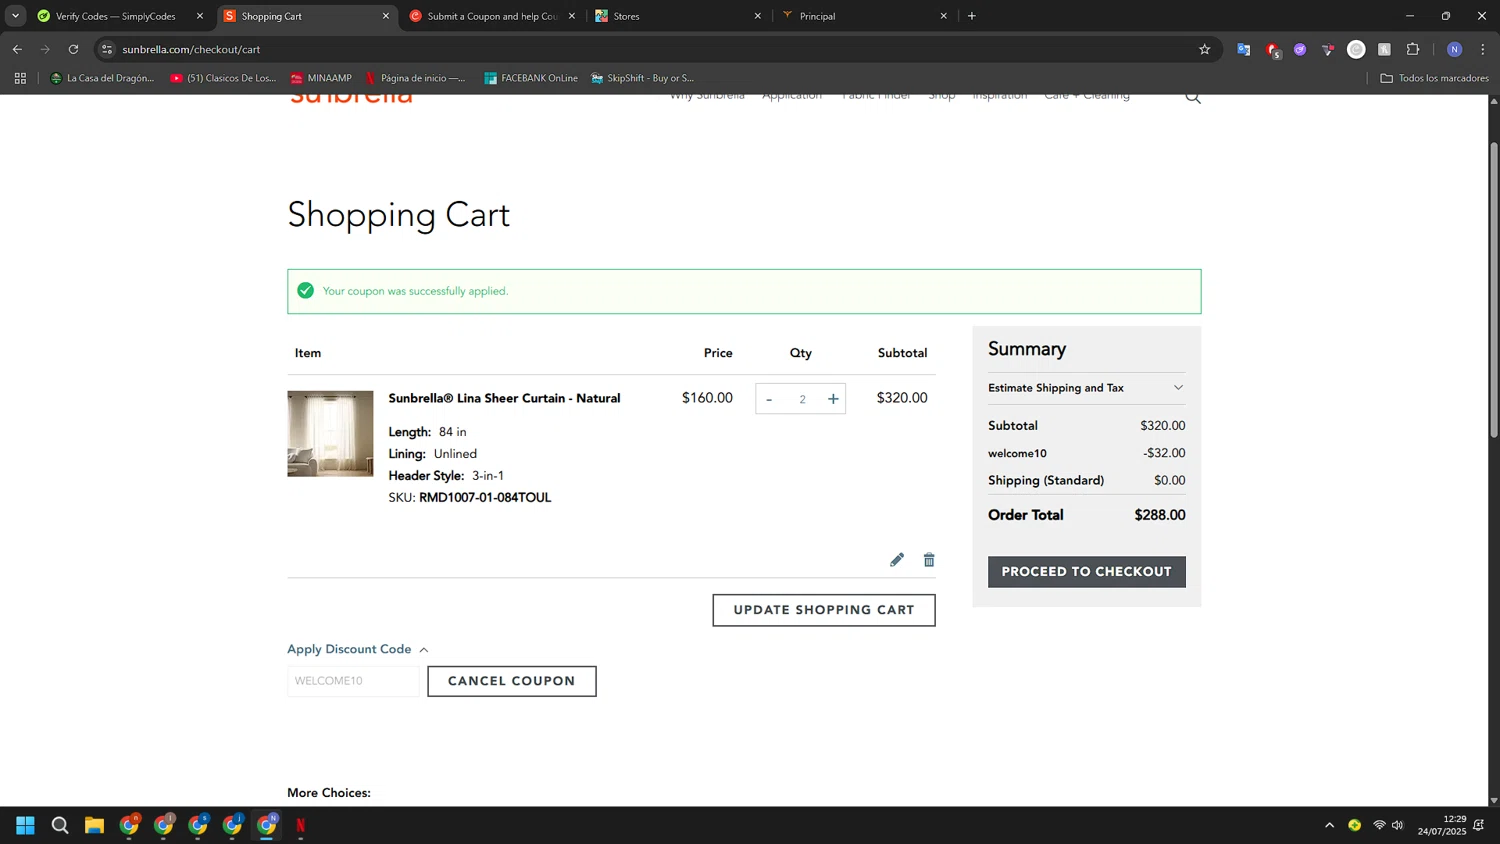The image size is (1500, 844).
Task: Open FACEBANK OnLine bookmark
Action: pyautogui.click(x=531, y=78)
